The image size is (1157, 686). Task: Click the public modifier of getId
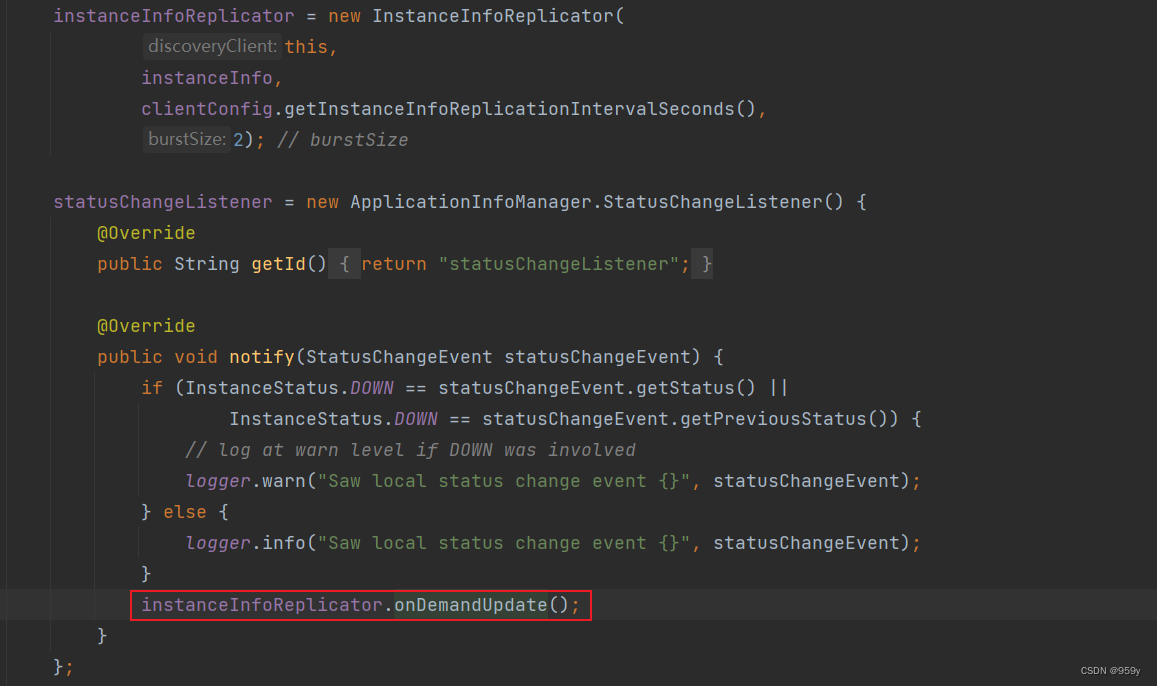point(129,263)
